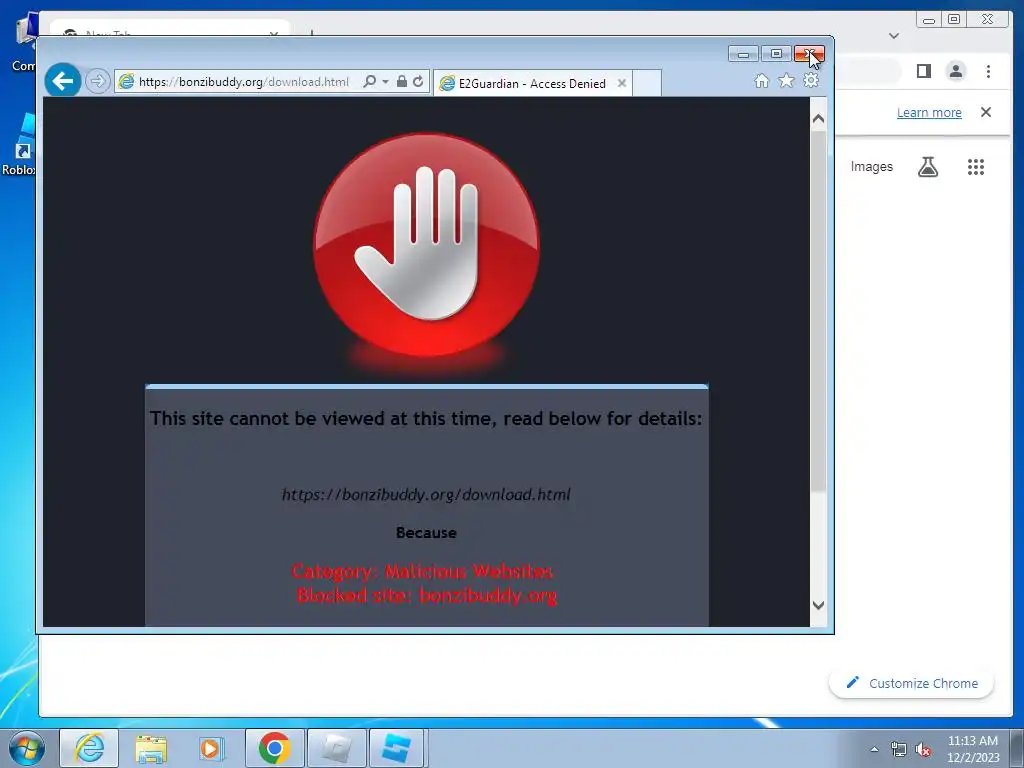Open the Chrome profile avatar
The width and height of the screenshot is (1024, 768).
956,71
